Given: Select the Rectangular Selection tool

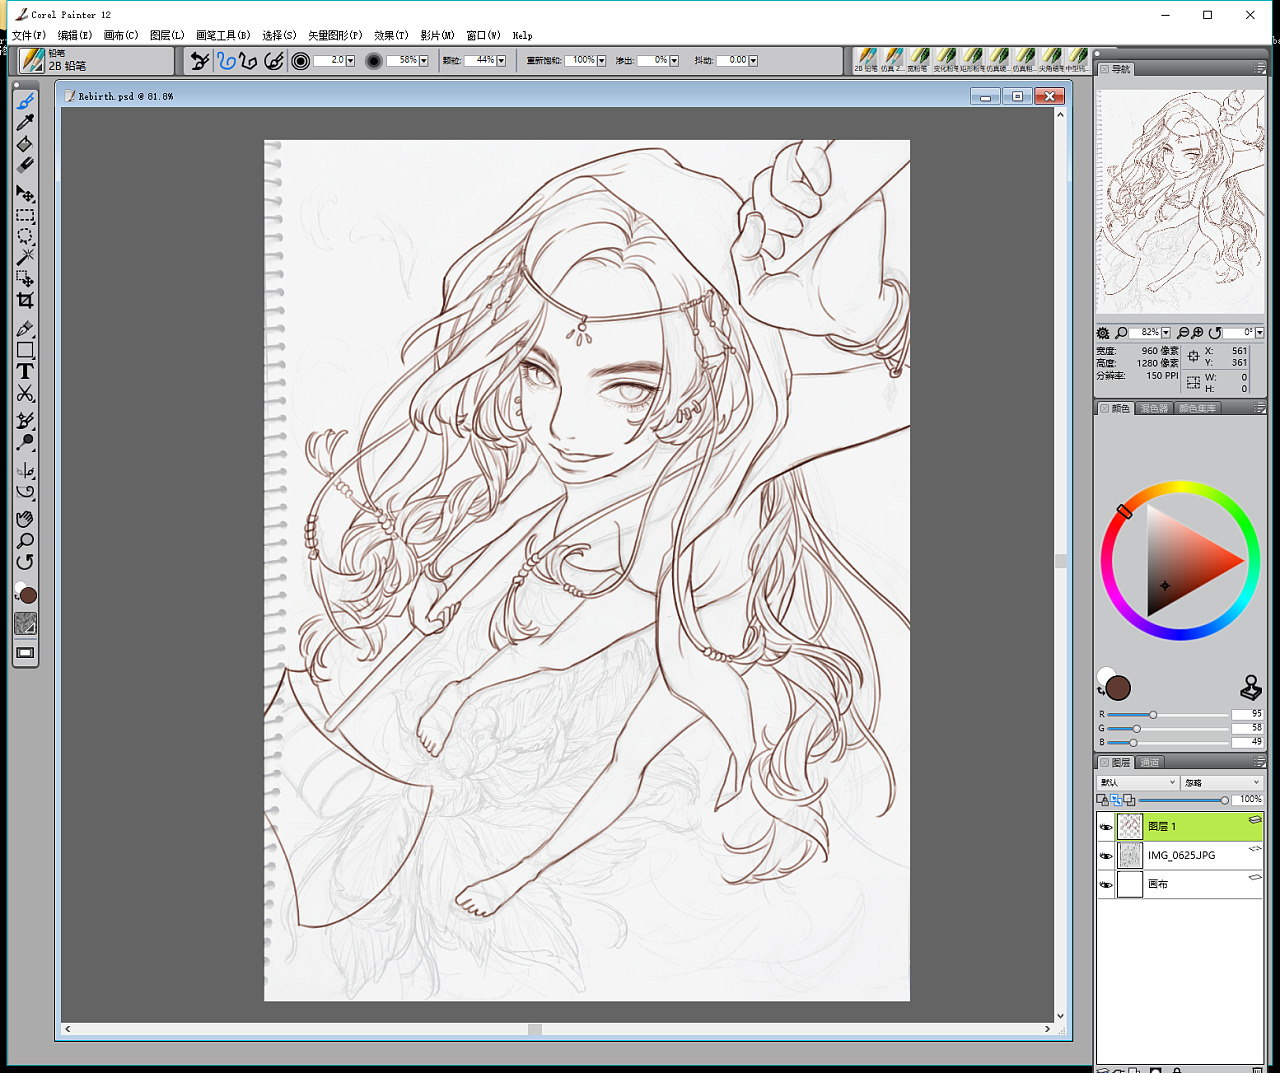Looking at the screenshot, I should pyautogui.click(x=25, y=216).
